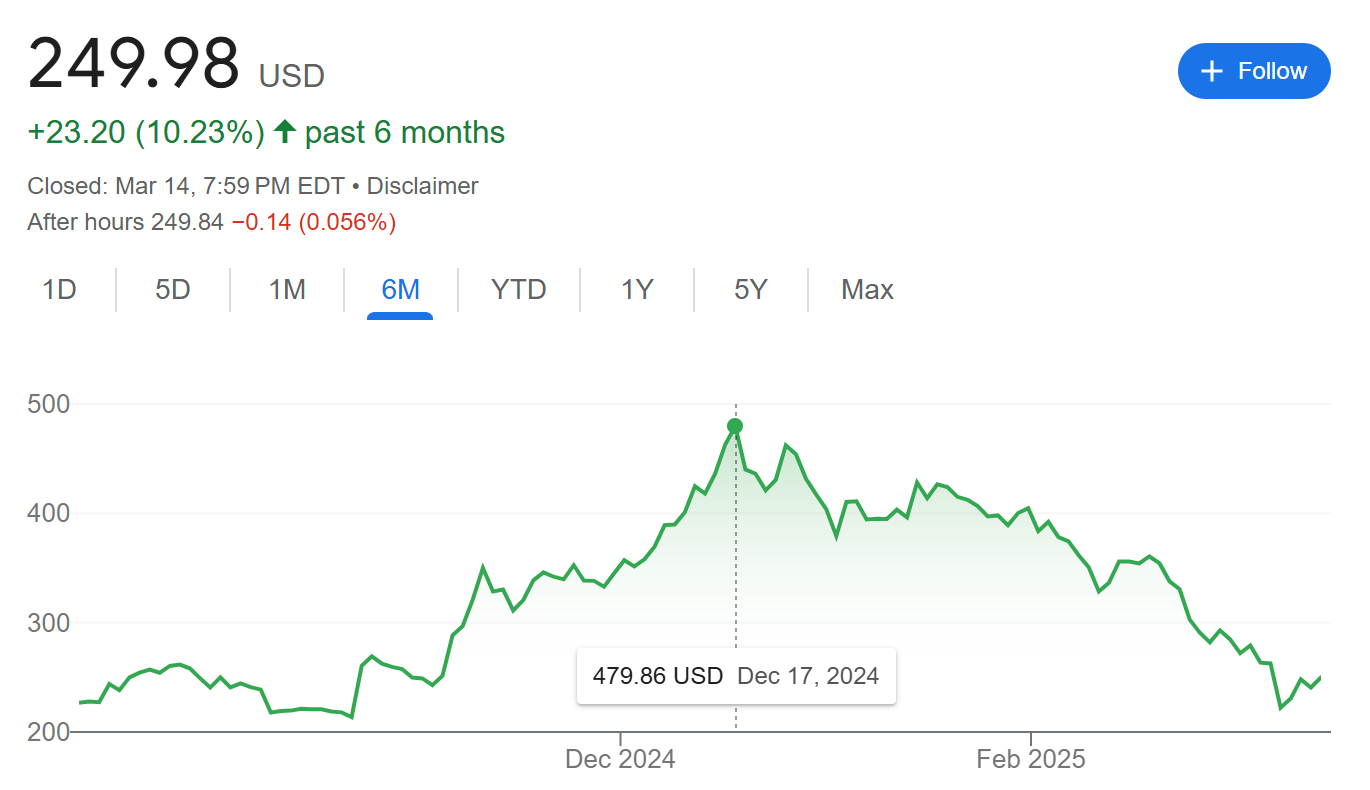
Task: Click the 249.98 stock price
Action: pos(133,64)
